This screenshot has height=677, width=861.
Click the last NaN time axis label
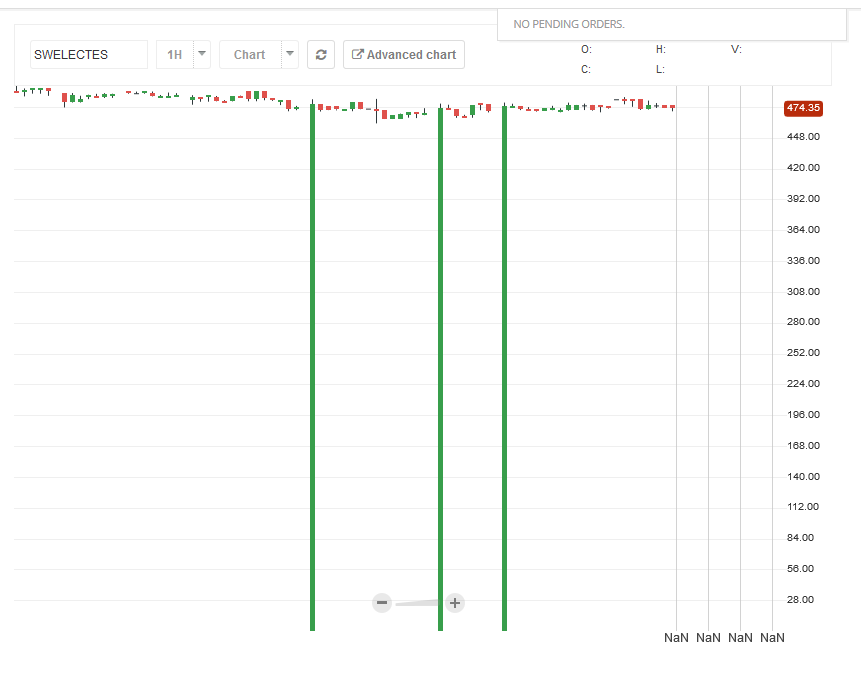click(772, 637)
